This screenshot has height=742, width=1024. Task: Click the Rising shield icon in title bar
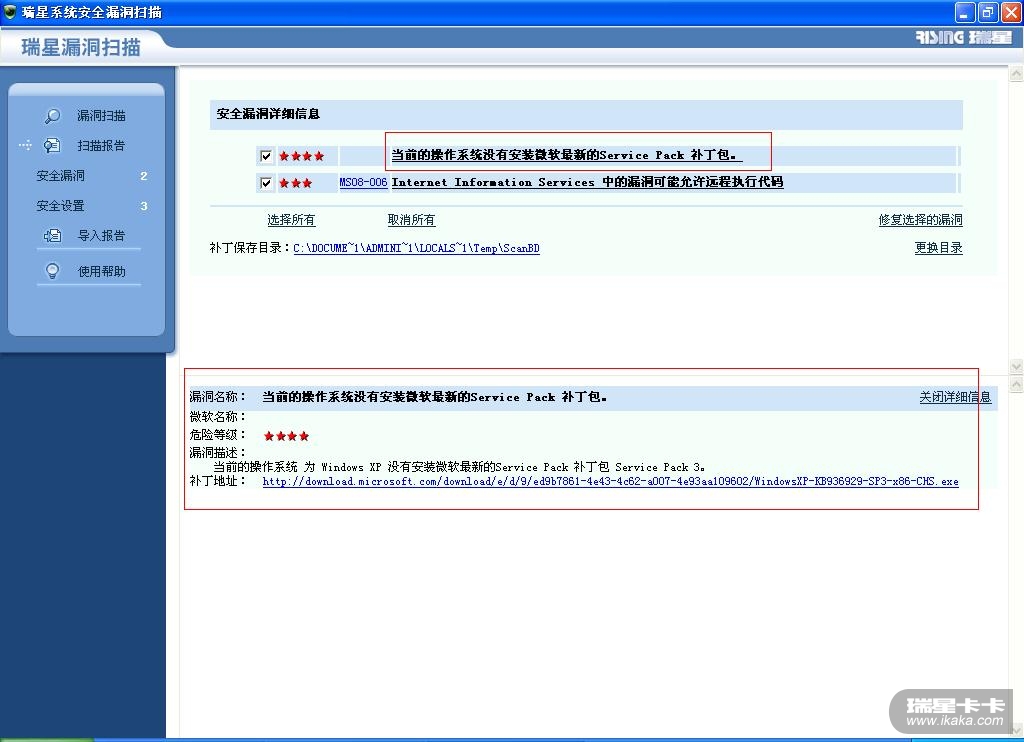coord(10,11)
